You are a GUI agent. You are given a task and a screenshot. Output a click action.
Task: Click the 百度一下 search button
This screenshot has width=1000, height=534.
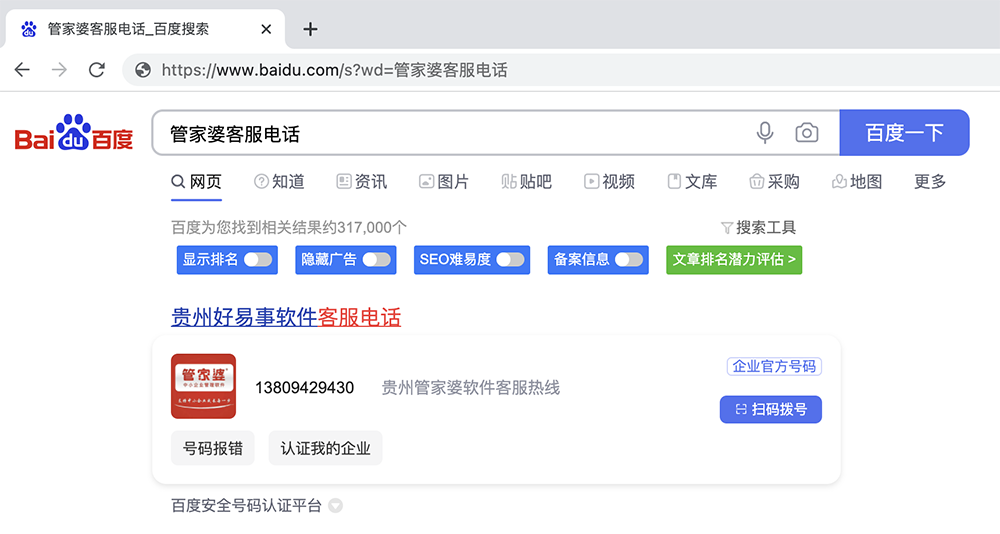pos(904,133)
